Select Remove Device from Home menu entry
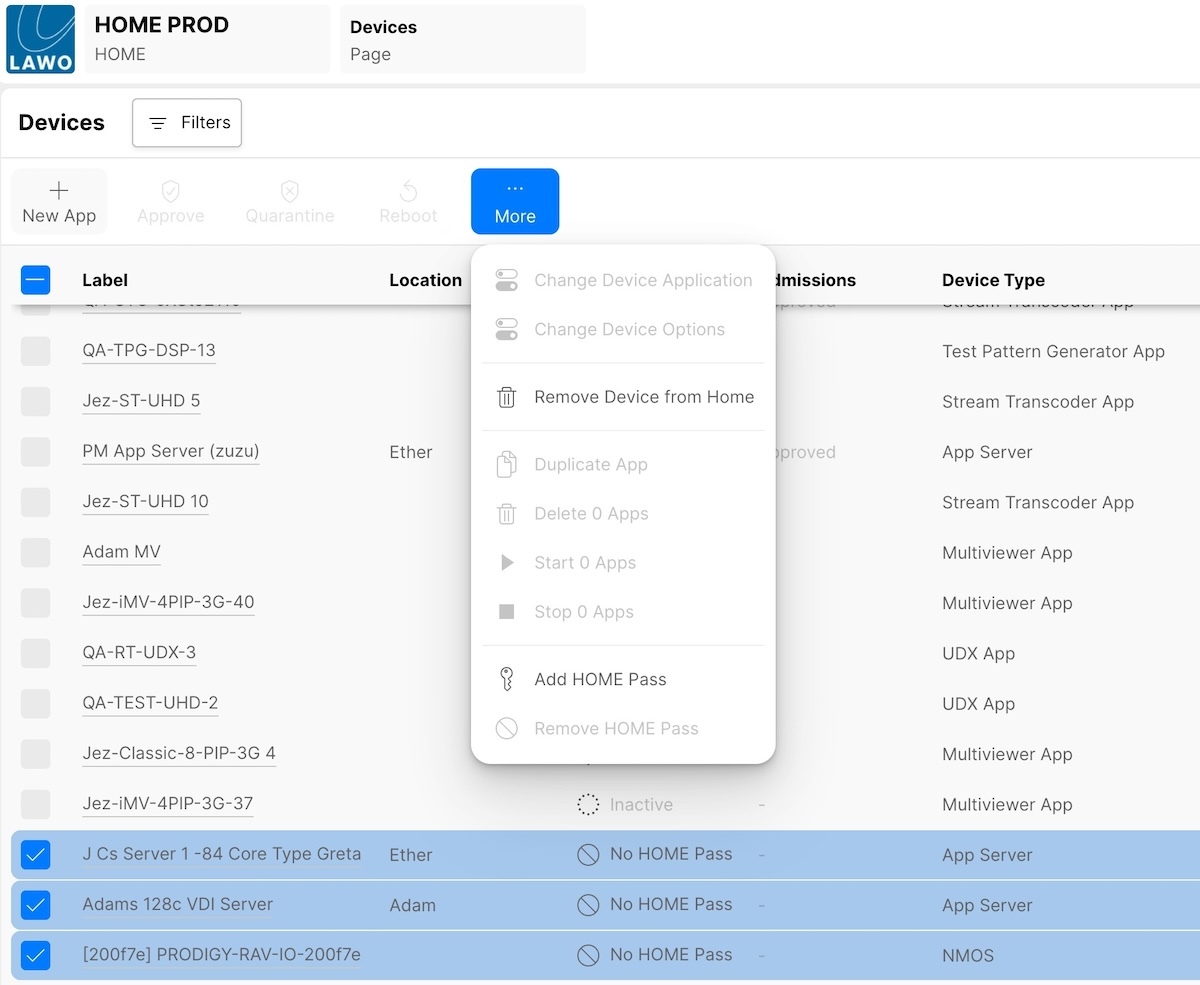The image size is (1200, 985). (x=644, y=397)
